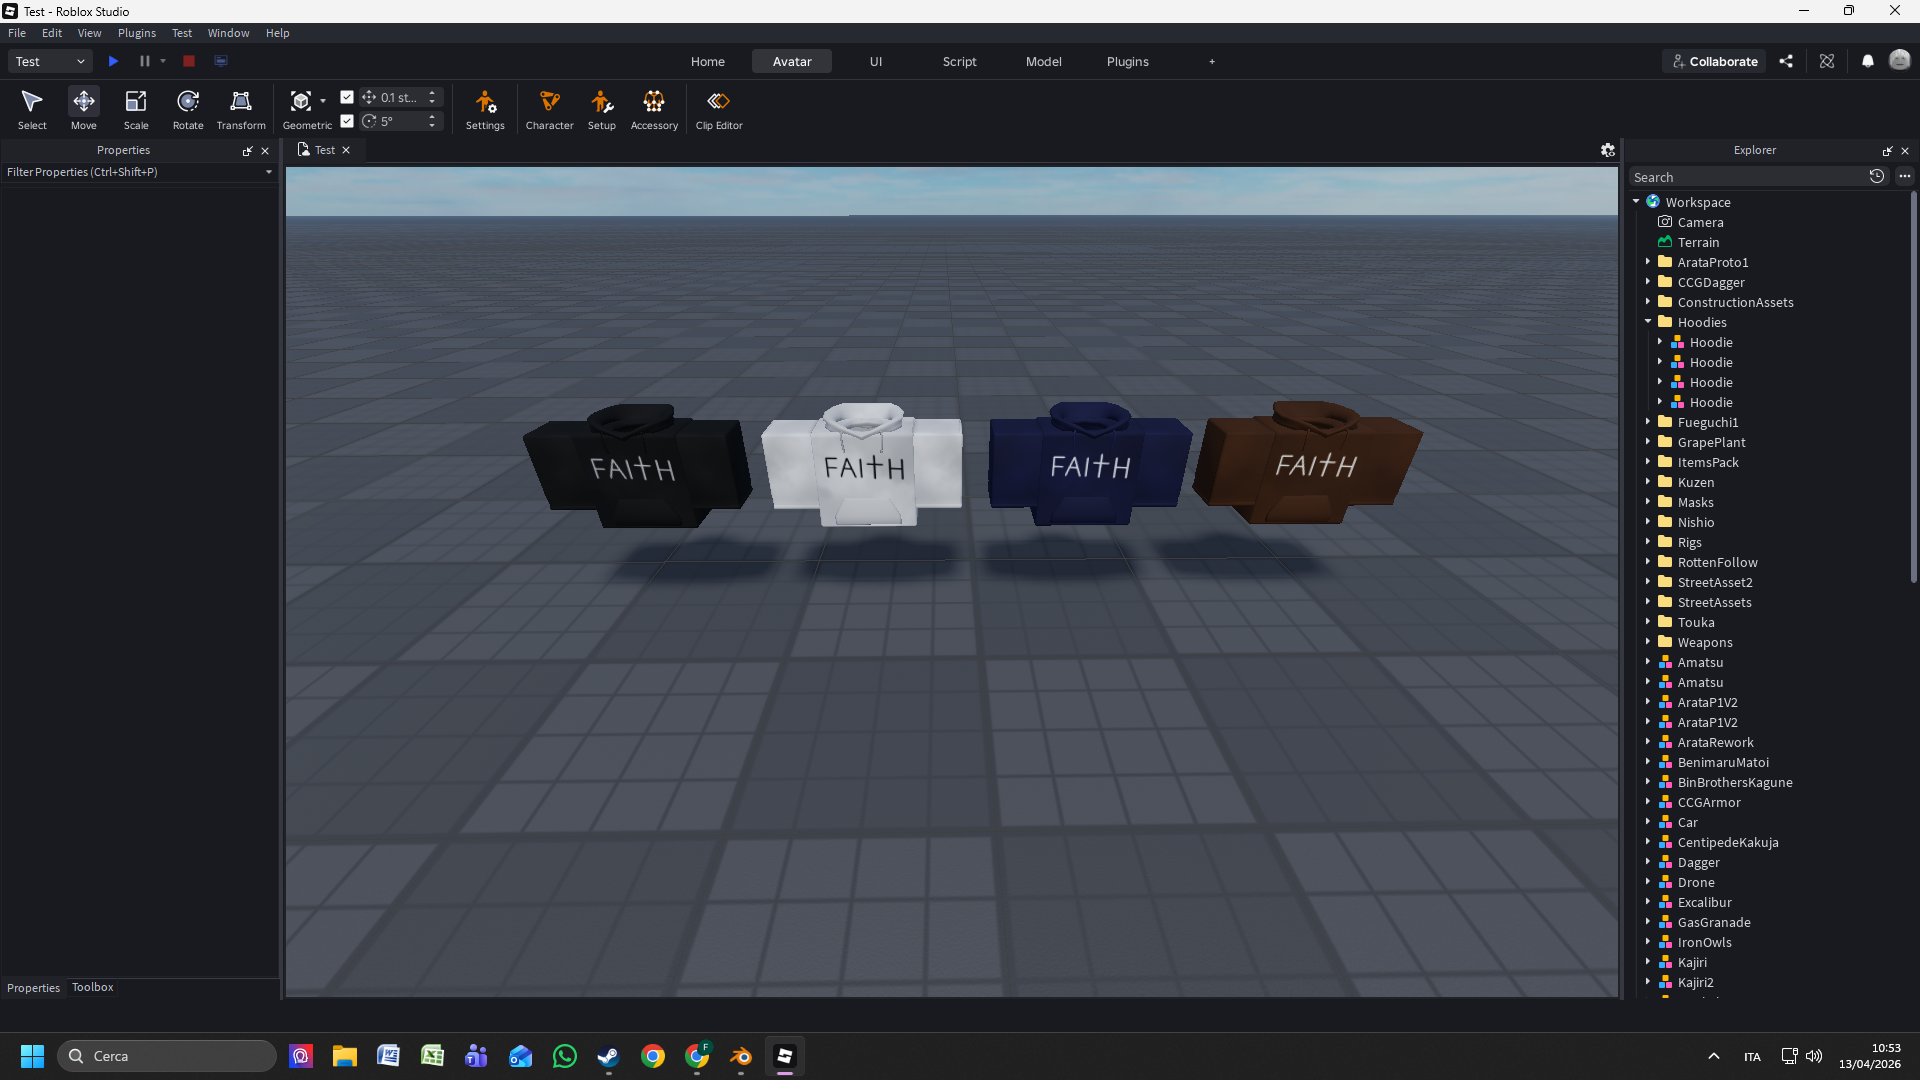
Task: Open the Plugins menu
Action: pyautogui.click(x=136, y=32)
